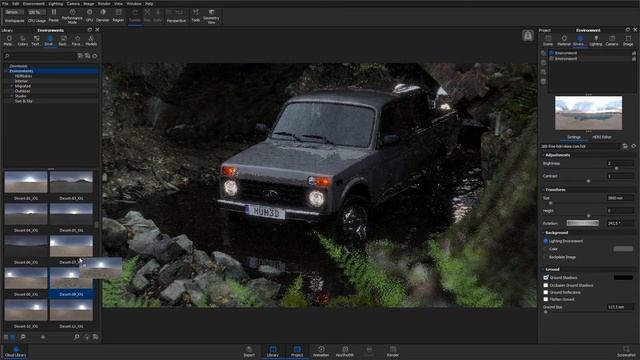Unlock the camera with lock icon
640x360 pixels.
click(528, 36)
